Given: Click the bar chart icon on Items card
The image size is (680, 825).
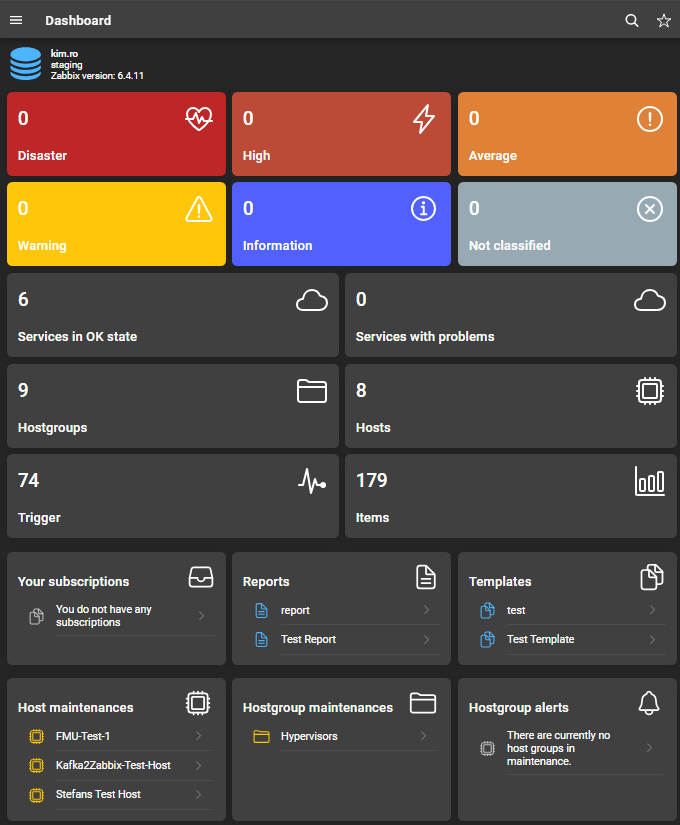Looking at the screenshot, I should click(x=649, y=481).
